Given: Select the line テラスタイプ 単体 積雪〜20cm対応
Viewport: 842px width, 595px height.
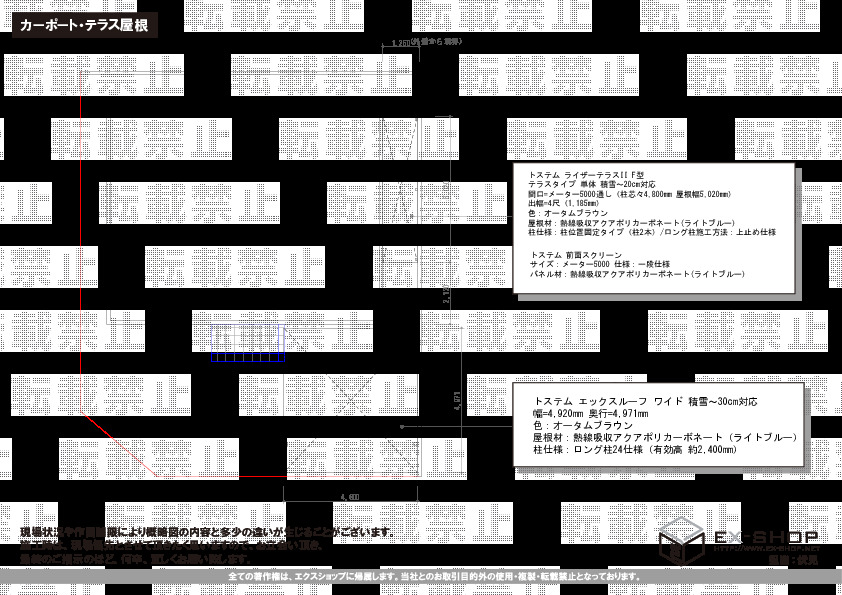Looking at the screenshot, I should 592,185.
